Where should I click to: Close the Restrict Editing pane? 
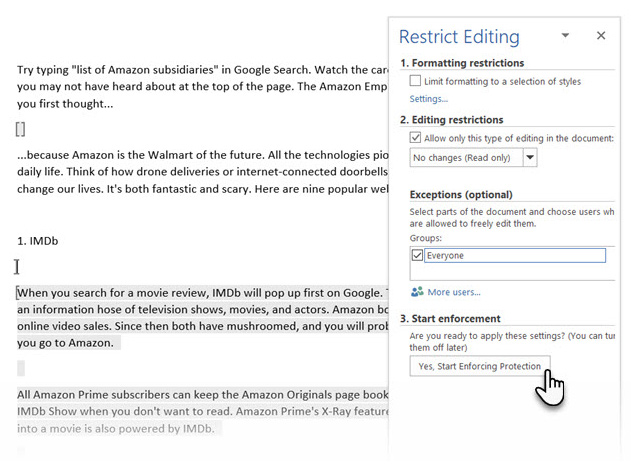601,36
